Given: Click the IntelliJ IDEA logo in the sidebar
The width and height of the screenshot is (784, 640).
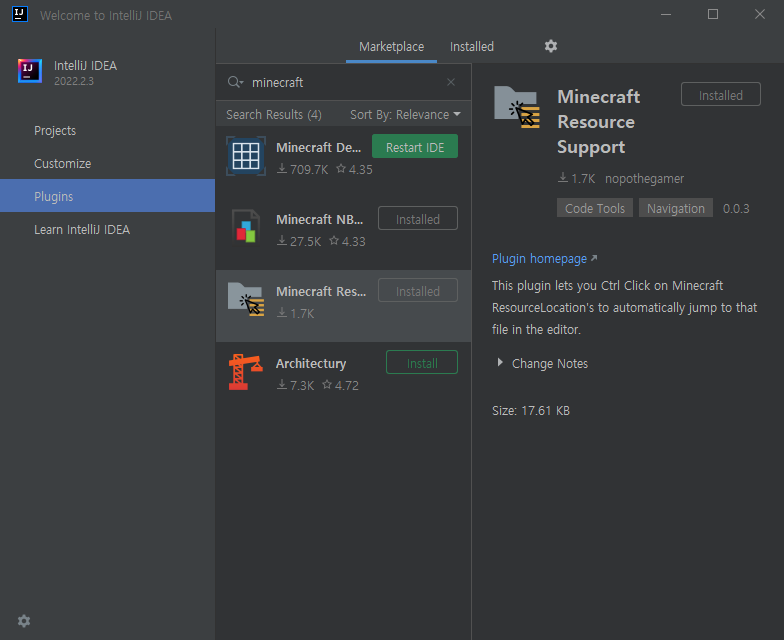Looking at the screenshot, I should pyautogui.click(x=30, y=71).
